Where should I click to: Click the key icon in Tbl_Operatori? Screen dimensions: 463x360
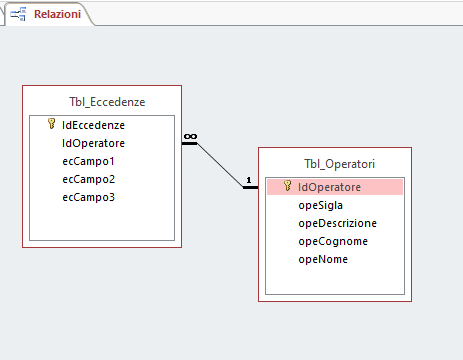287,186
